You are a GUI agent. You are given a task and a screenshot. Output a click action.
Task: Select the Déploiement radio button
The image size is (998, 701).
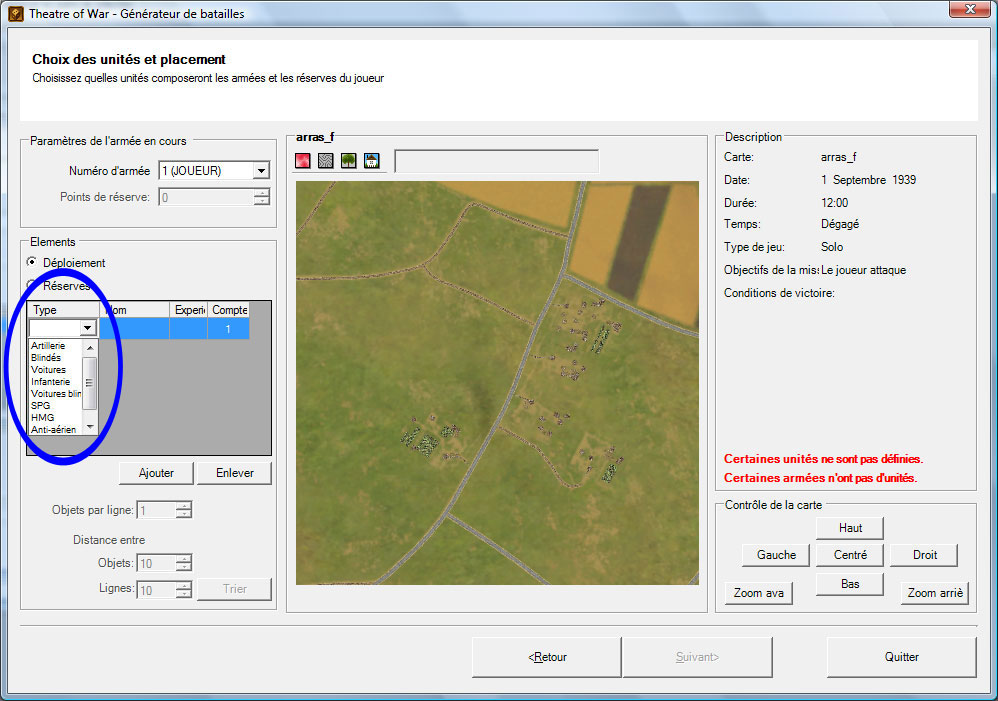pyautogui.click(x=32, y=263)
